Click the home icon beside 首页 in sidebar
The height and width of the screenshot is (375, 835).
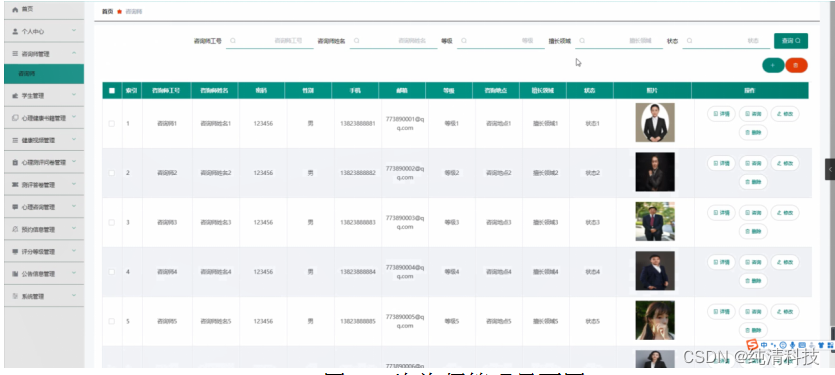click(x=15, y=9)
